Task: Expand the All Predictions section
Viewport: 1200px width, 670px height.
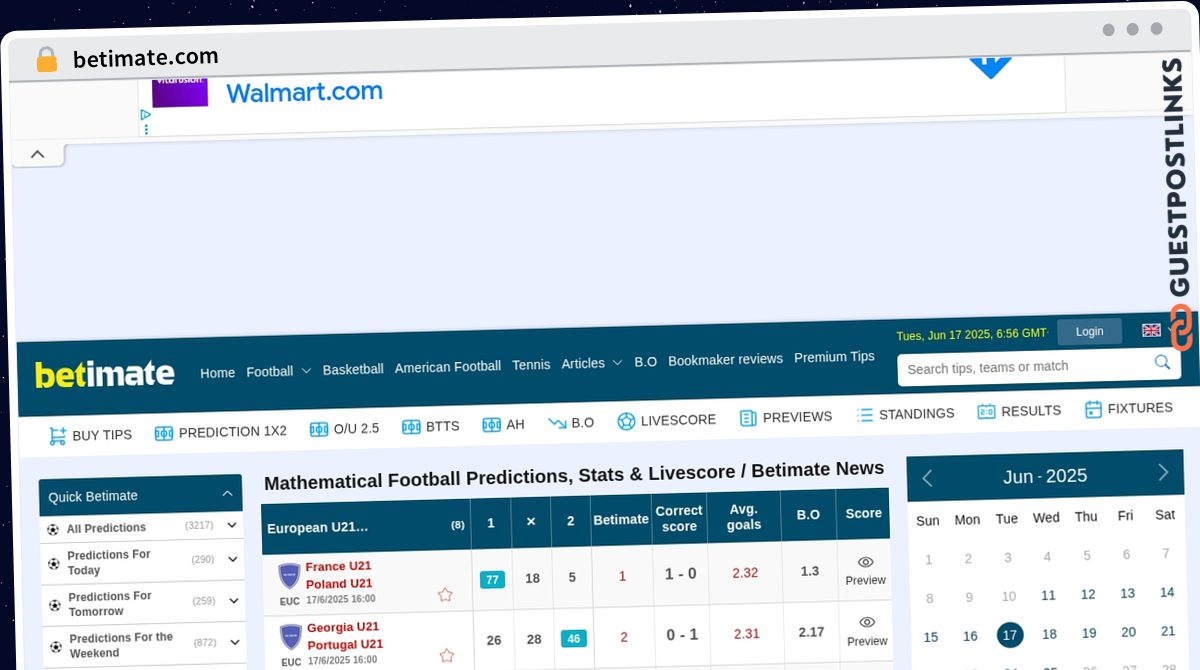Action: pos(232,524)
